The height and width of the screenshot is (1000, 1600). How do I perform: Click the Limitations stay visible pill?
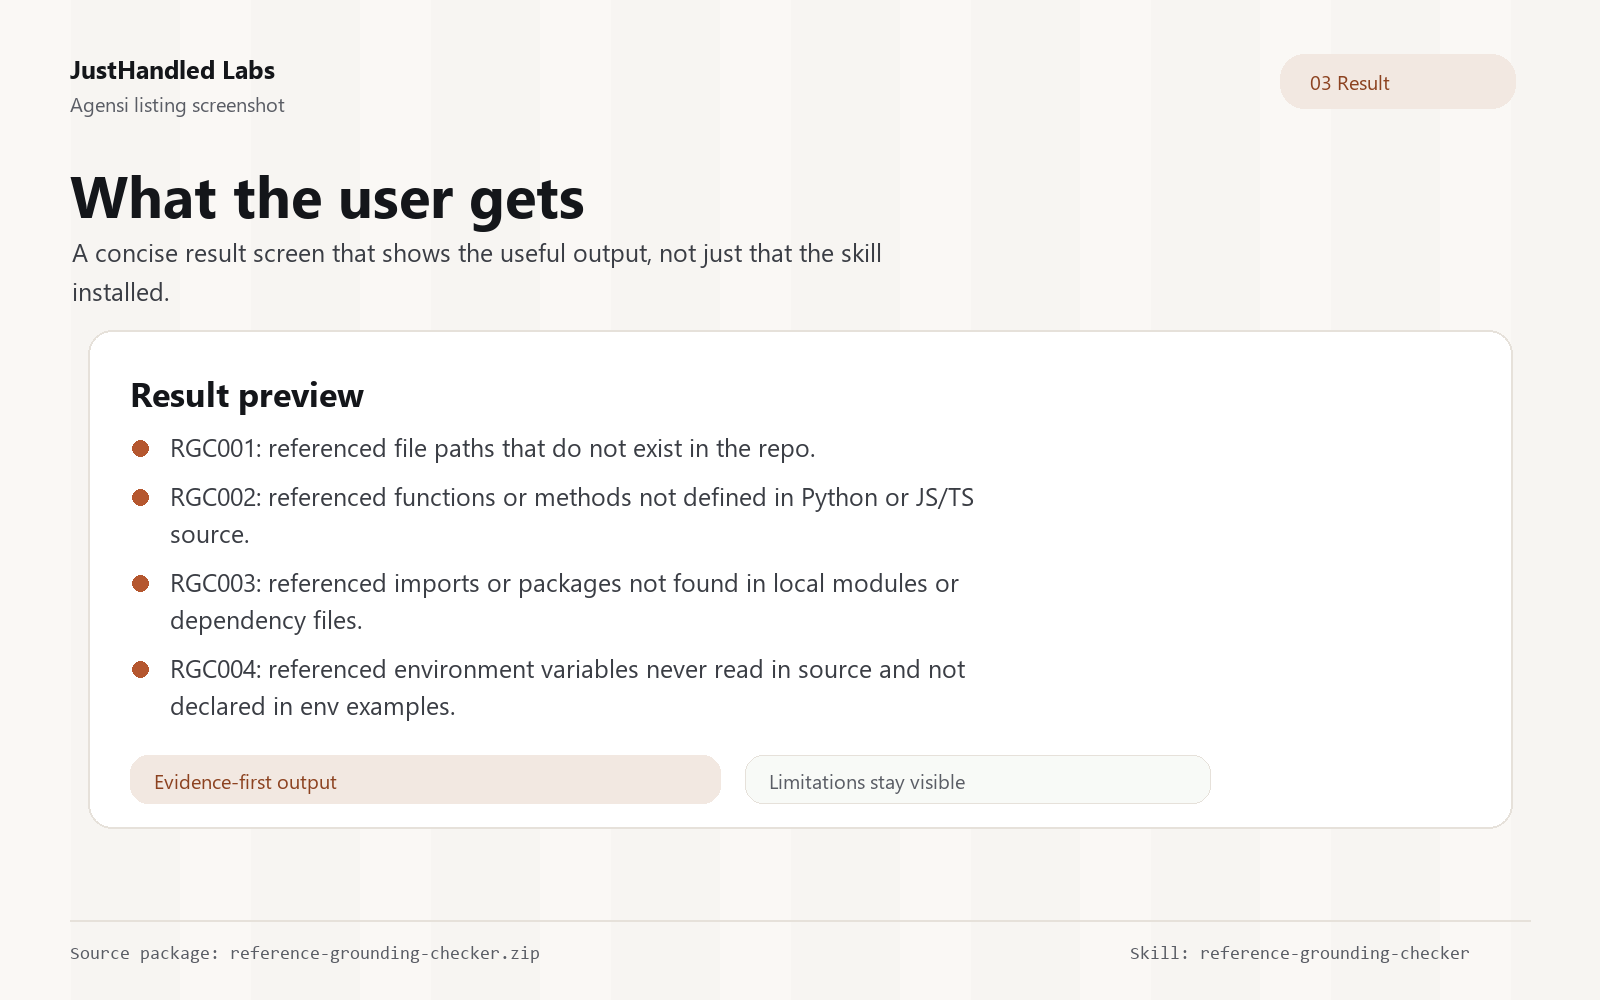coord(977,780)
